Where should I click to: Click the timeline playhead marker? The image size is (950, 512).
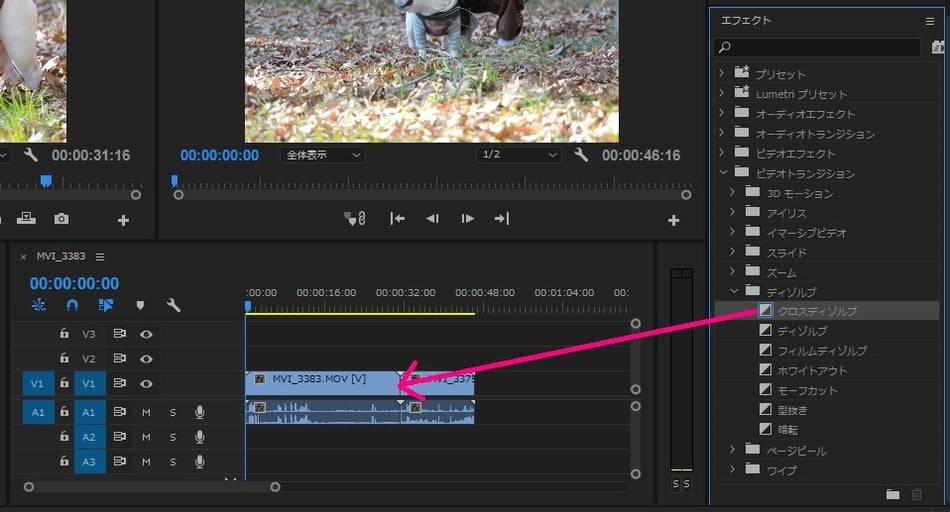point(248,307)
